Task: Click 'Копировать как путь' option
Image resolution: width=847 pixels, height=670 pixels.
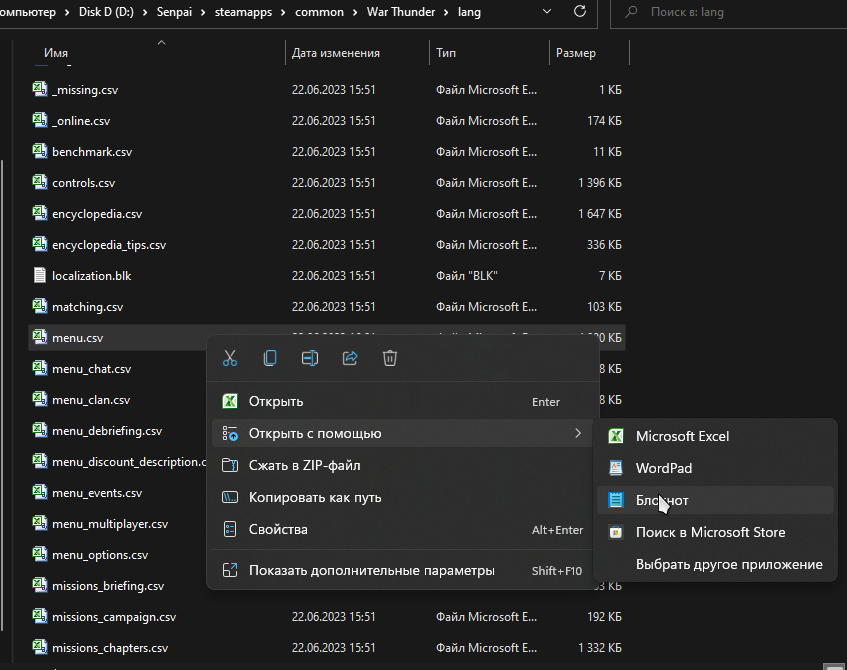Action: [315, 497]
